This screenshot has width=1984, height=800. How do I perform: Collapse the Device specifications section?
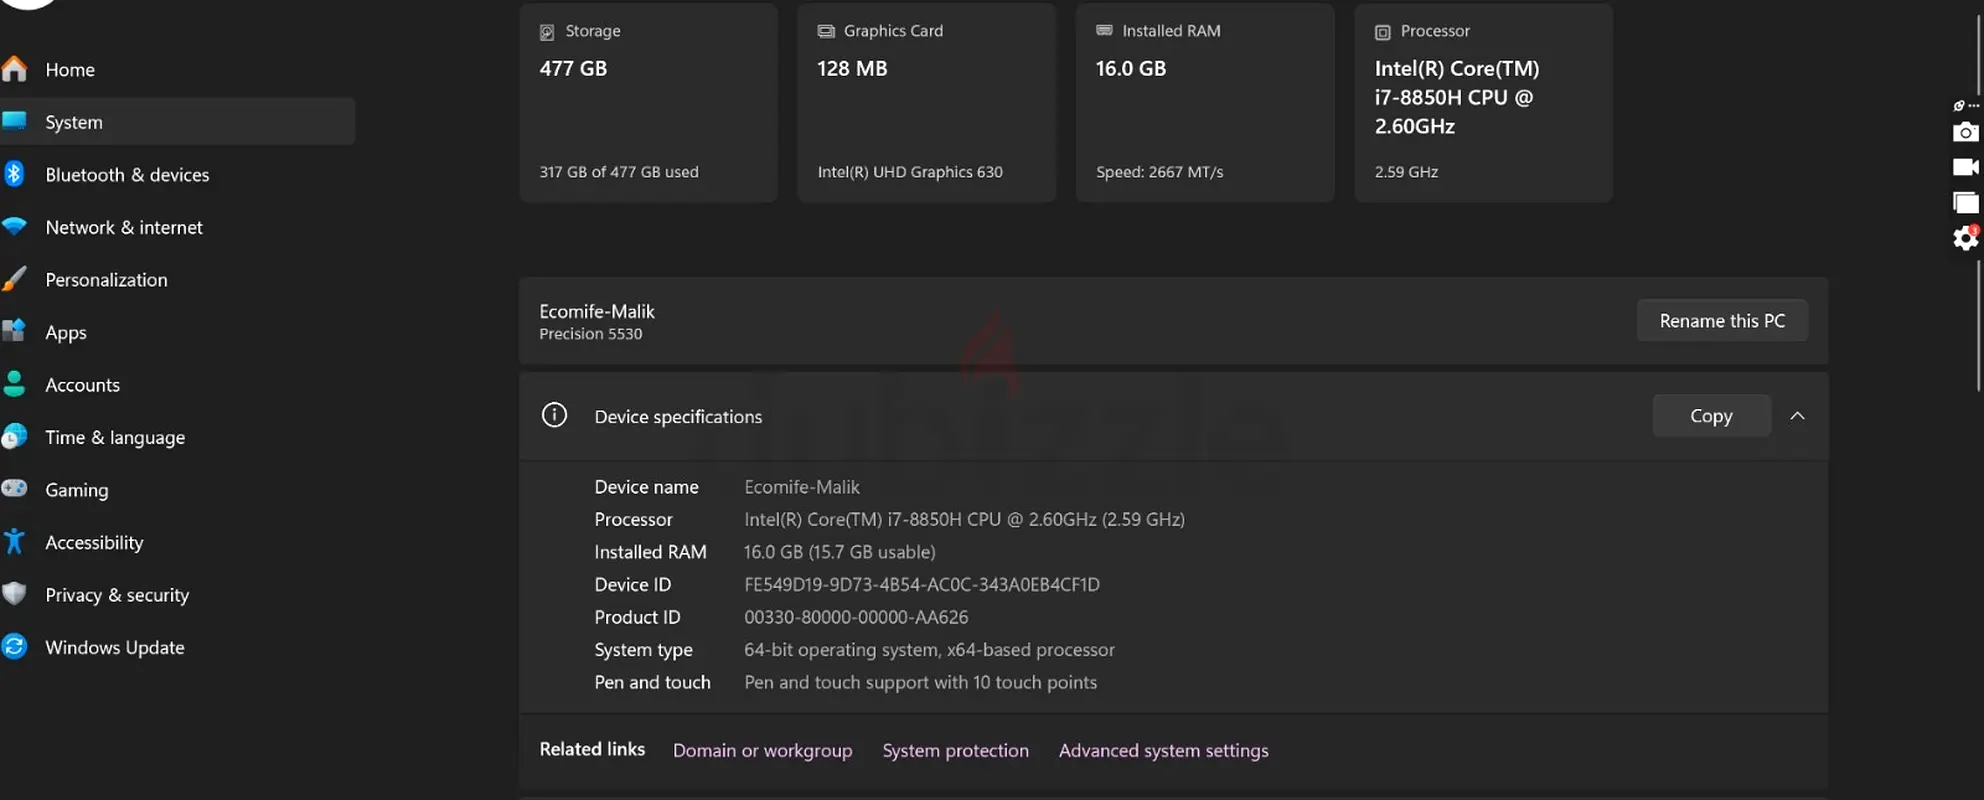[1797, 416]
